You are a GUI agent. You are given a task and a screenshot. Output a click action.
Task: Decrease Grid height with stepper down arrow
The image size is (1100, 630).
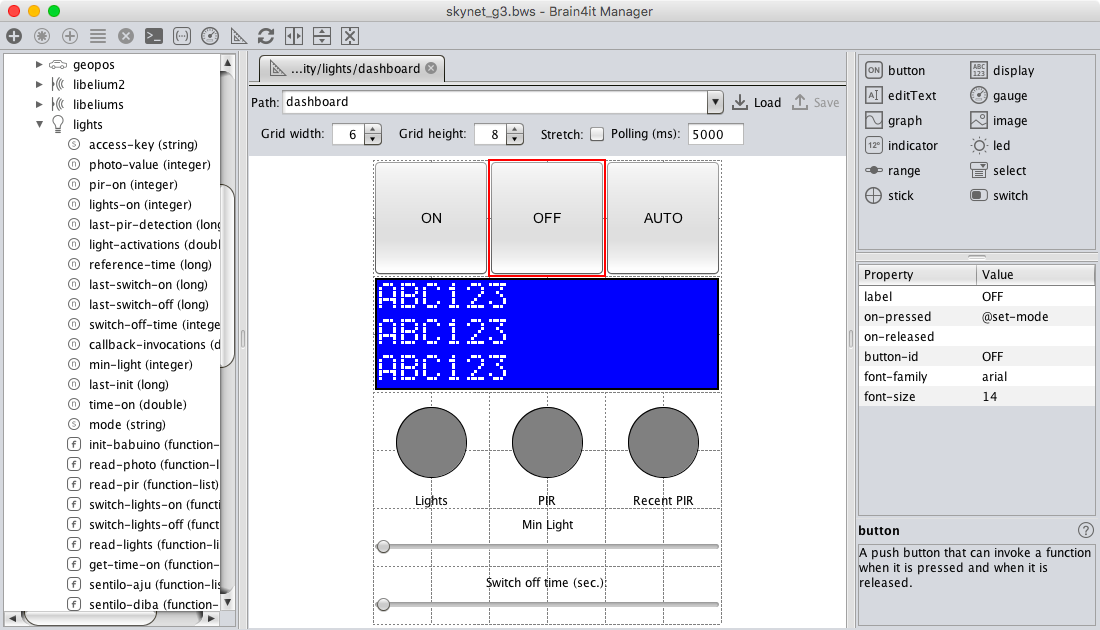515,140
